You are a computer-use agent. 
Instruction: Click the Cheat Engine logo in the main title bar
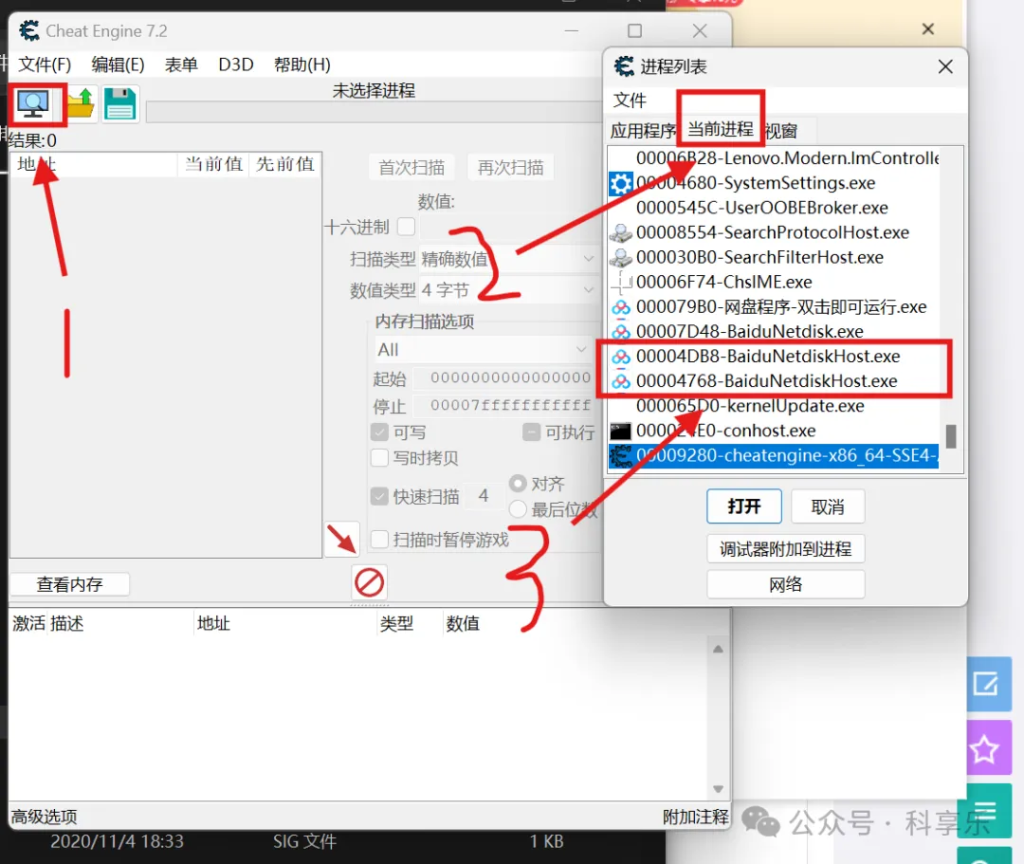[29, 31]
